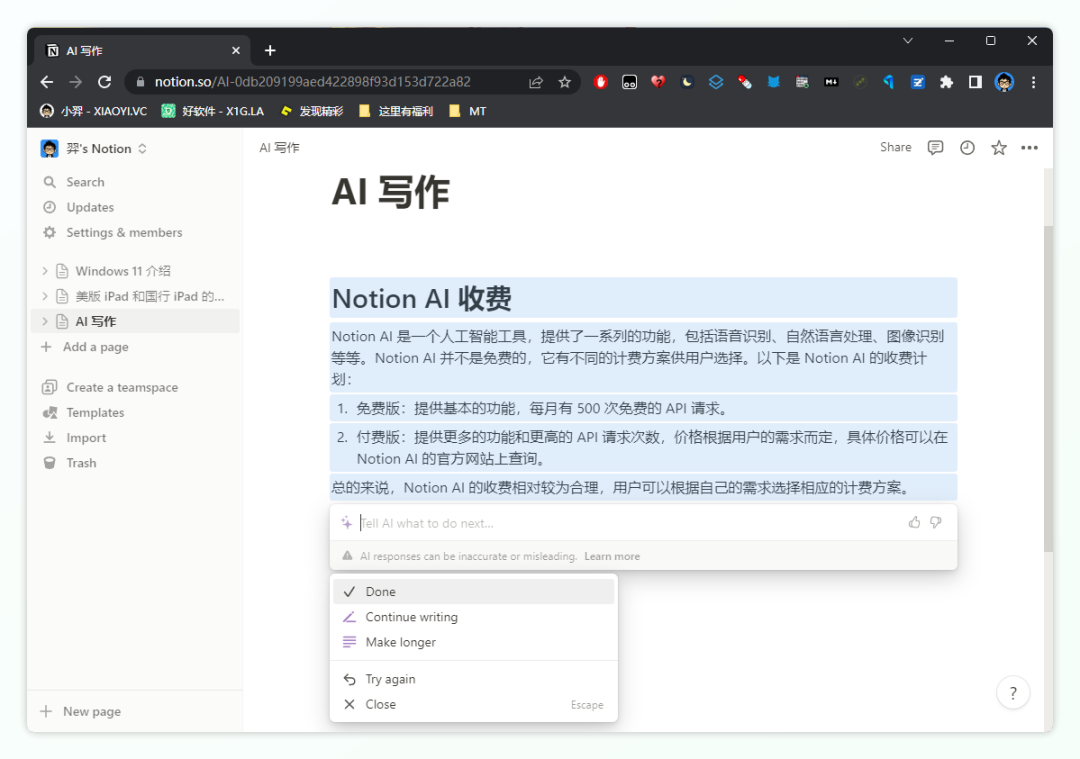Select Try again in the AI menu
This screenshot has width=1080, height=759.
pyautogui.click(x=390, y=679)
